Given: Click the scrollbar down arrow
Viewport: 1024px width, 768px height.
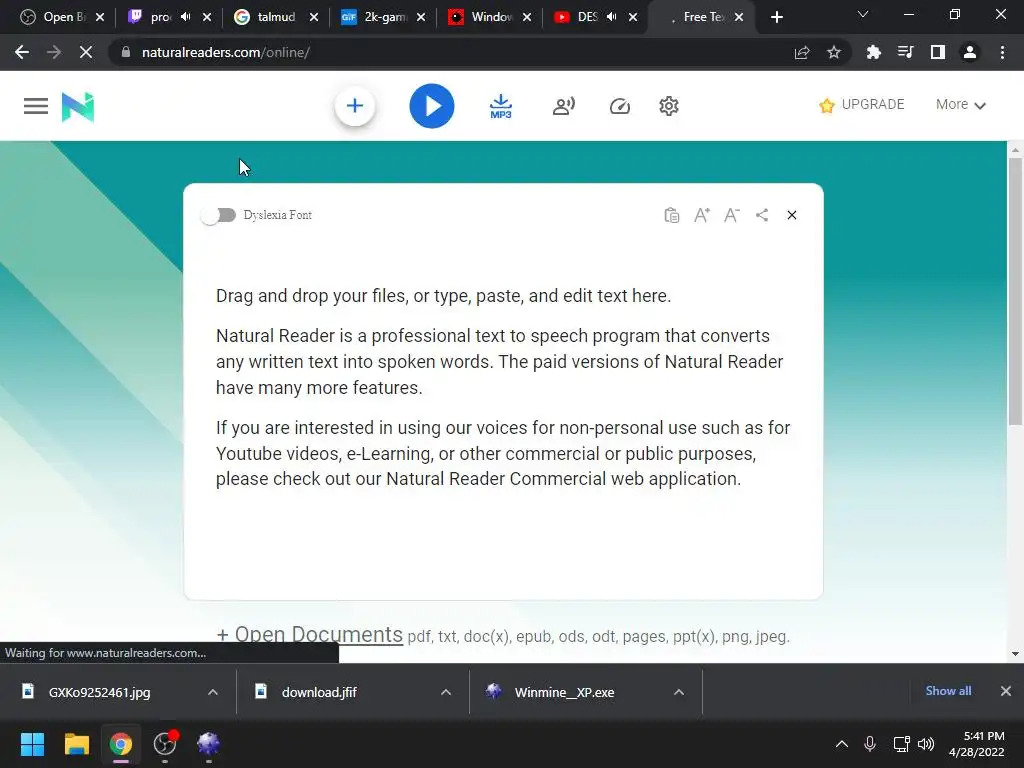Looking at the screenshot, I should coord(1015,653).
